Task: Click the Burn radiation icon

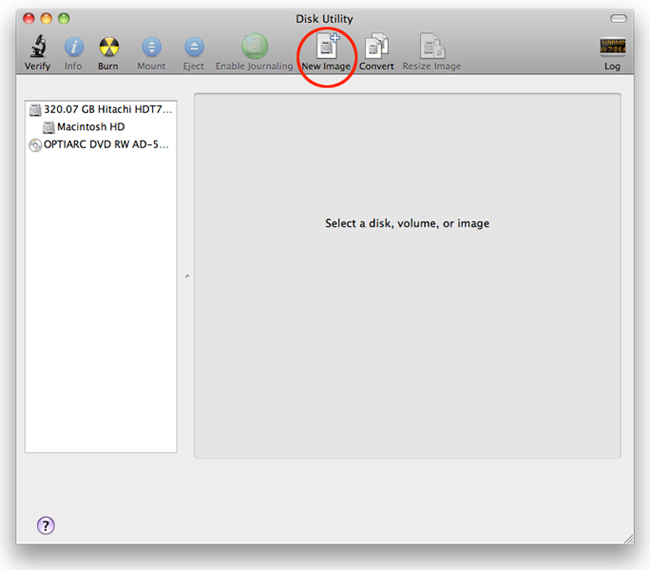Action: [109, 46]
